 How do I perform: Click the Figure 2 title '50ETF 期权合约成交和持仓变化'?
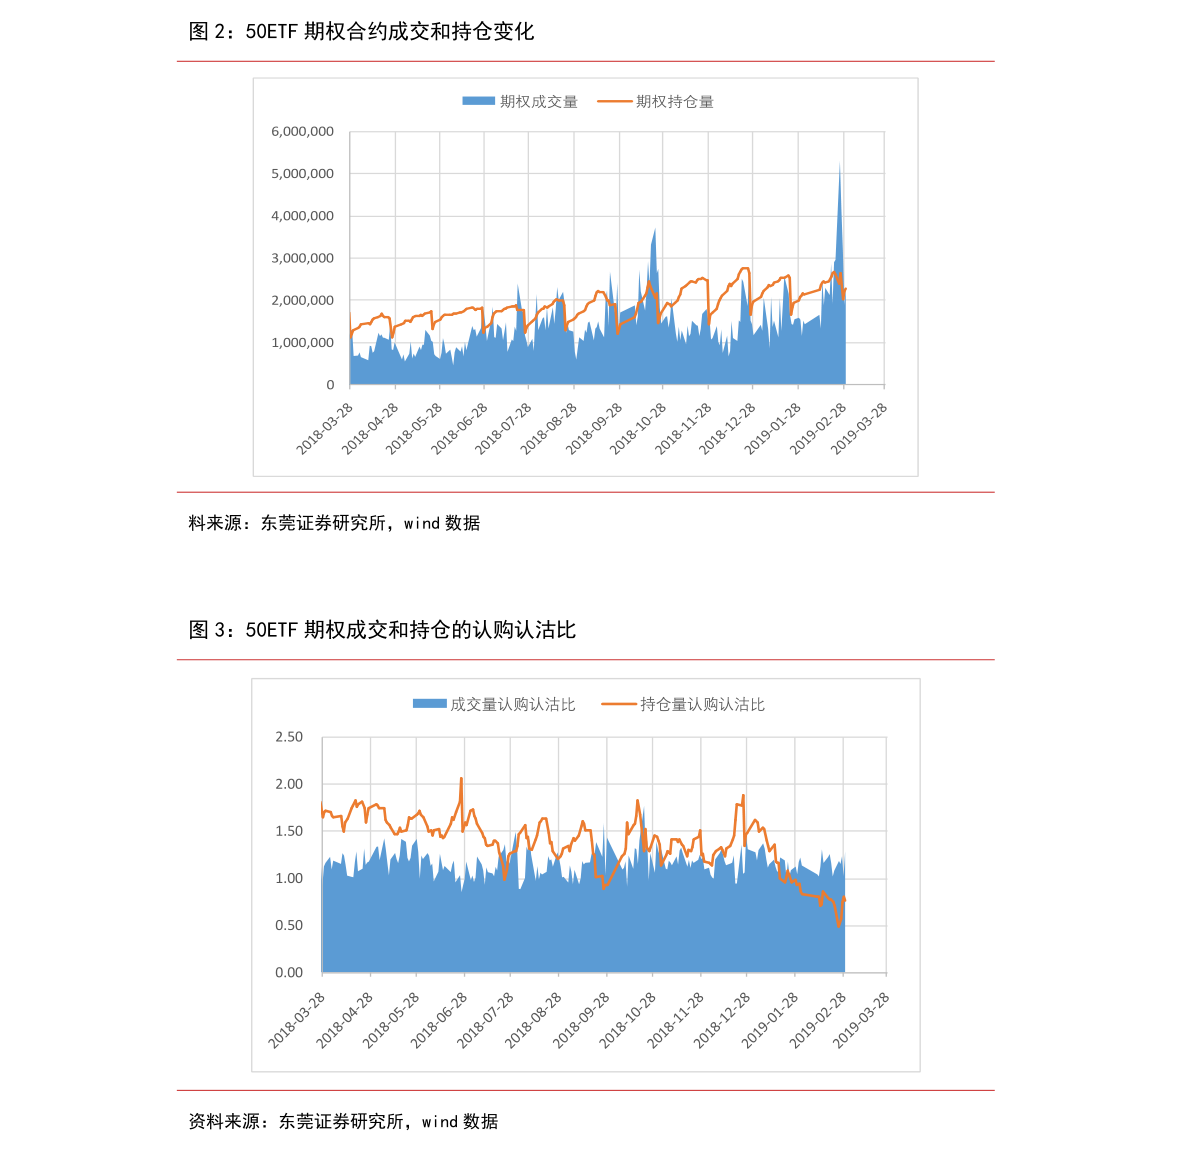coord(390,32)
